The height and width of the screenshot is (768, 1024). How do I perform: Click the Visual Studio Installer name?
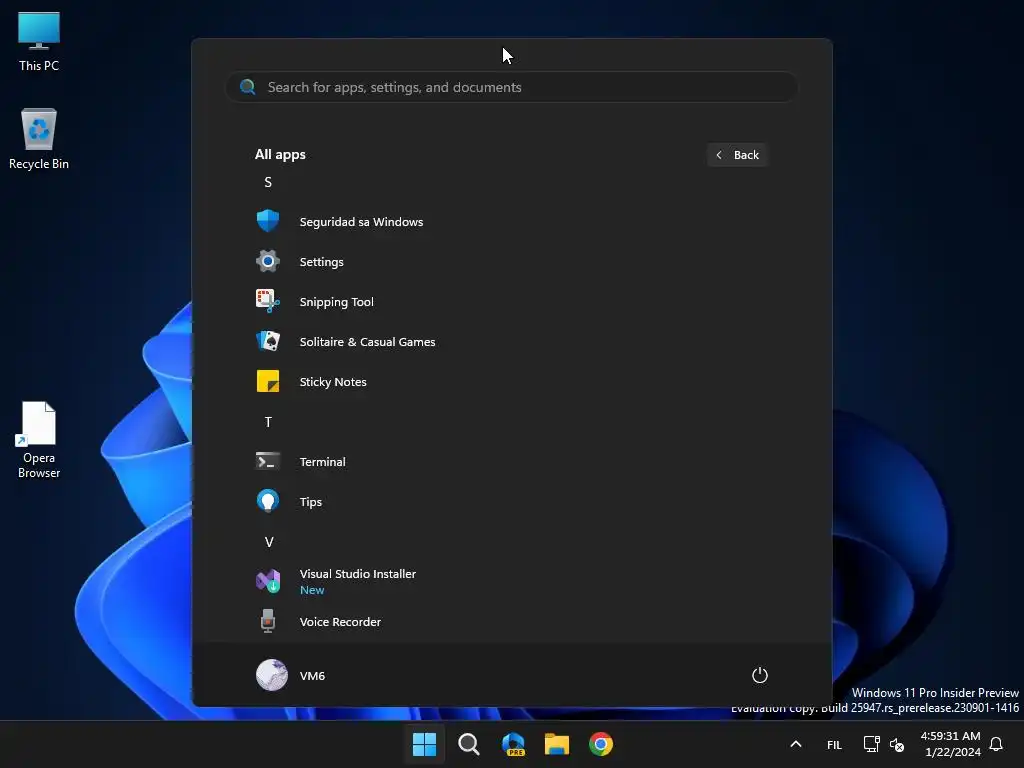click(357, 573)
